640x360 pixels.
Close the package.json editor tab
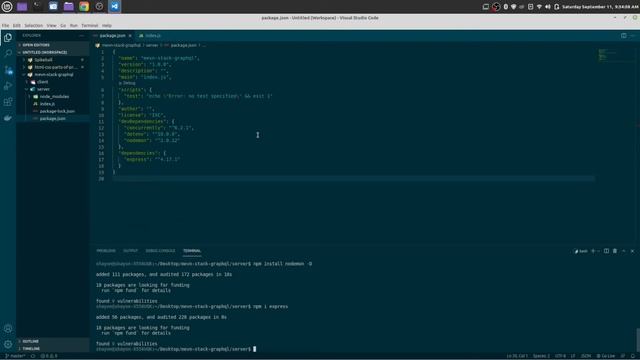pos(130,36)
